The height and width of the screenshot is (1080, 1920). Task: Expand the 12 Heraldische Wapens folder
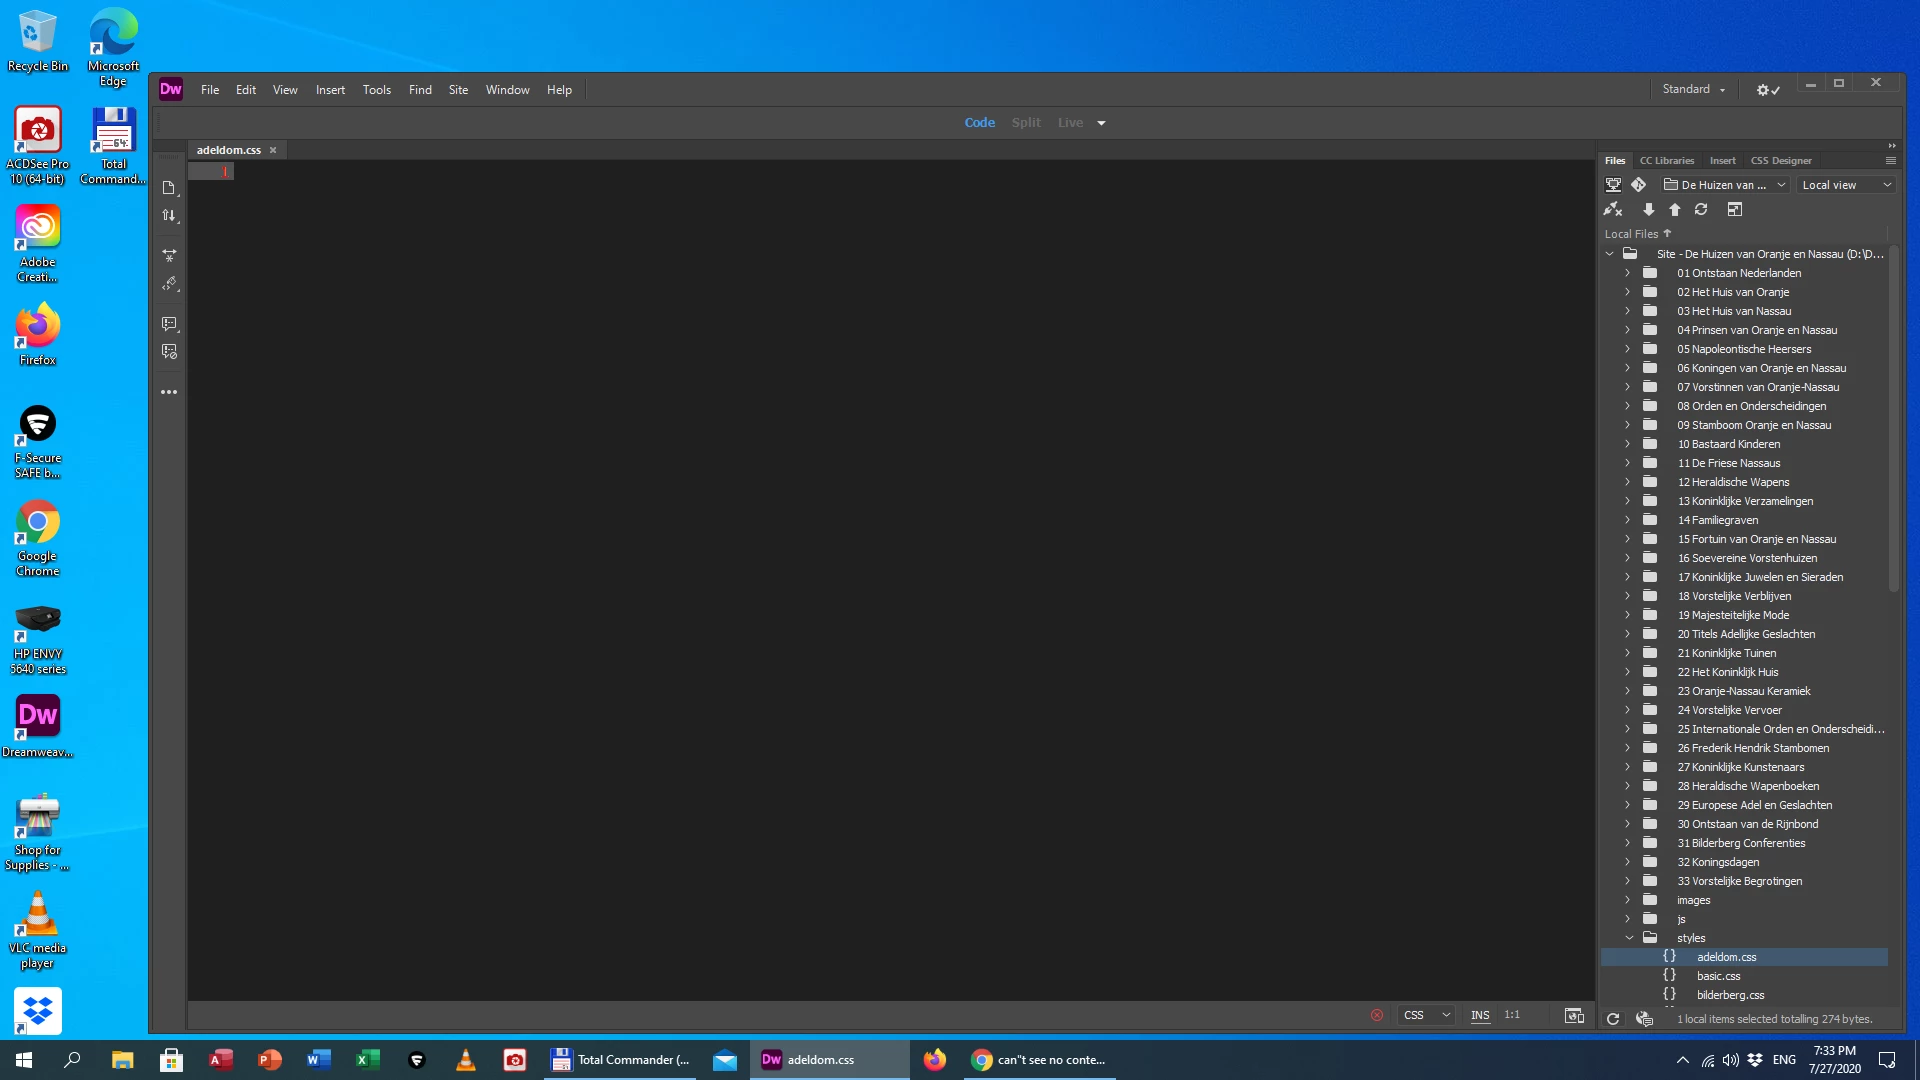1627,482
